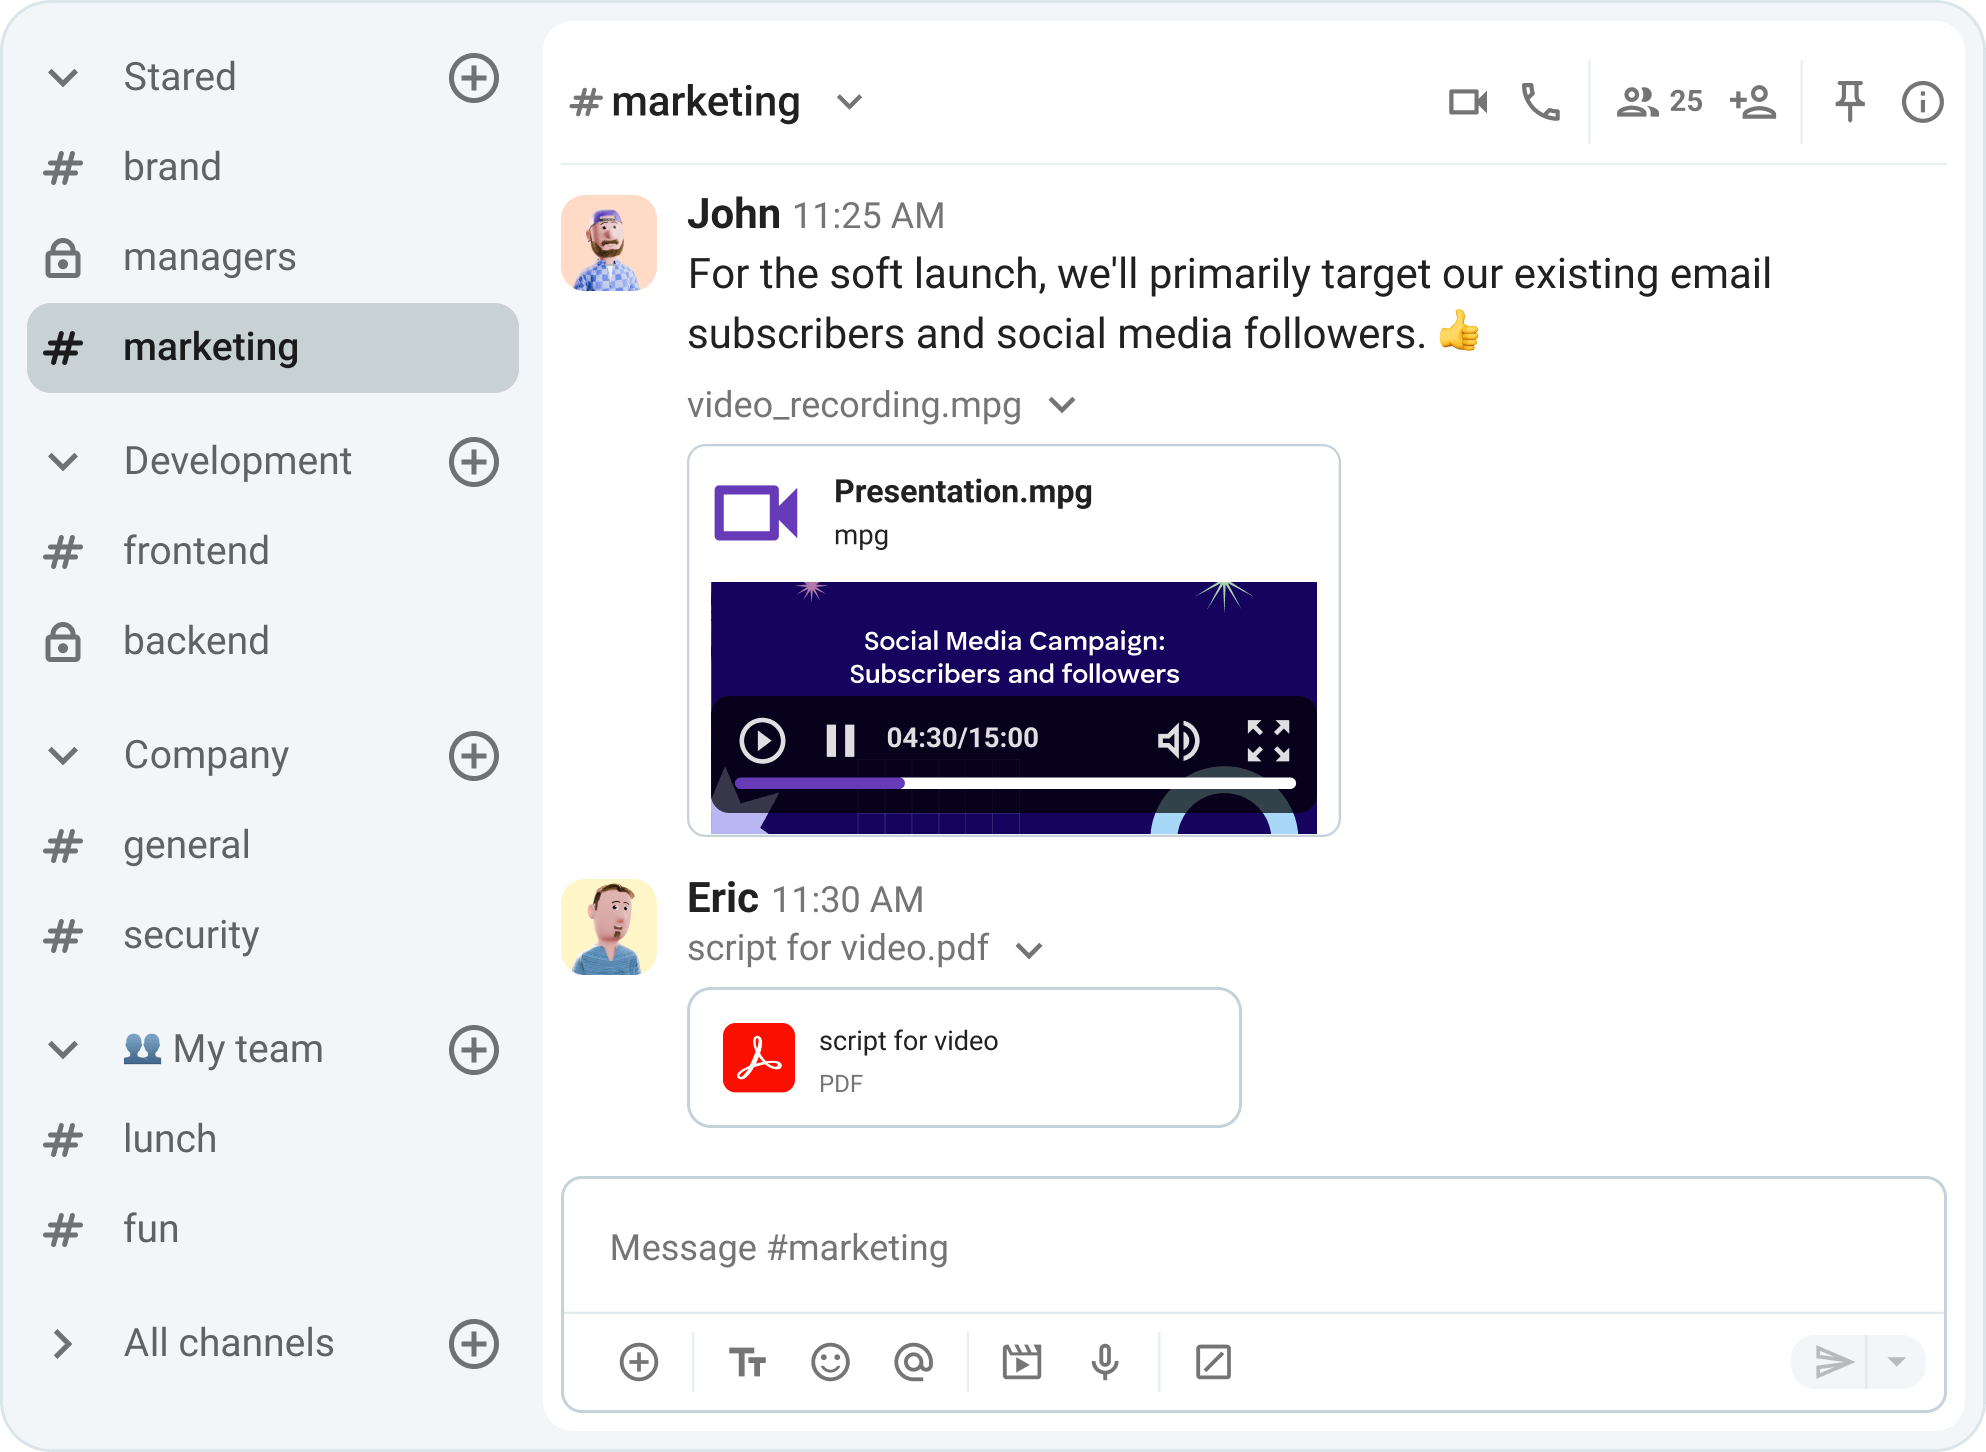Record a video message

click(1021, 1362)
